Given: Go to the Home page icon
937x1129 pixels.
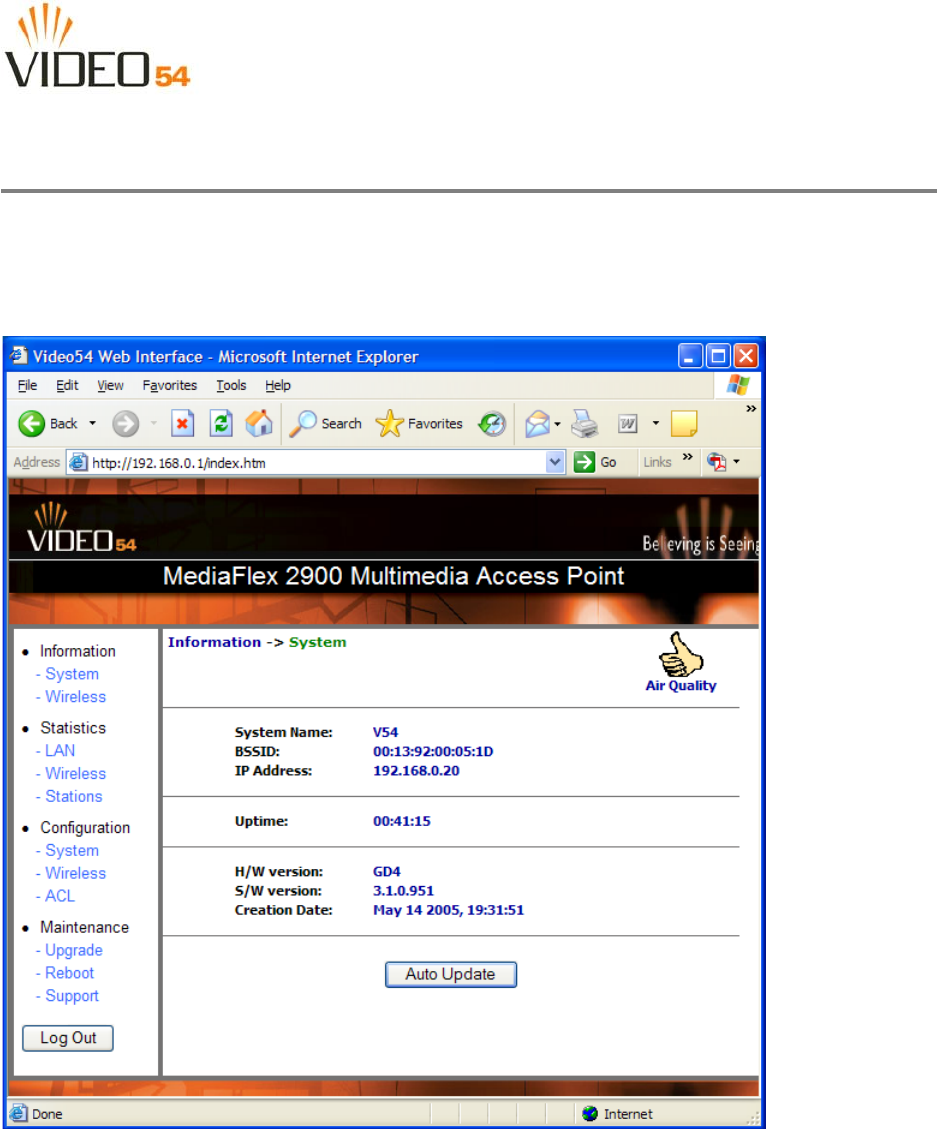Looking at the screenshot, I should (259, 423).
